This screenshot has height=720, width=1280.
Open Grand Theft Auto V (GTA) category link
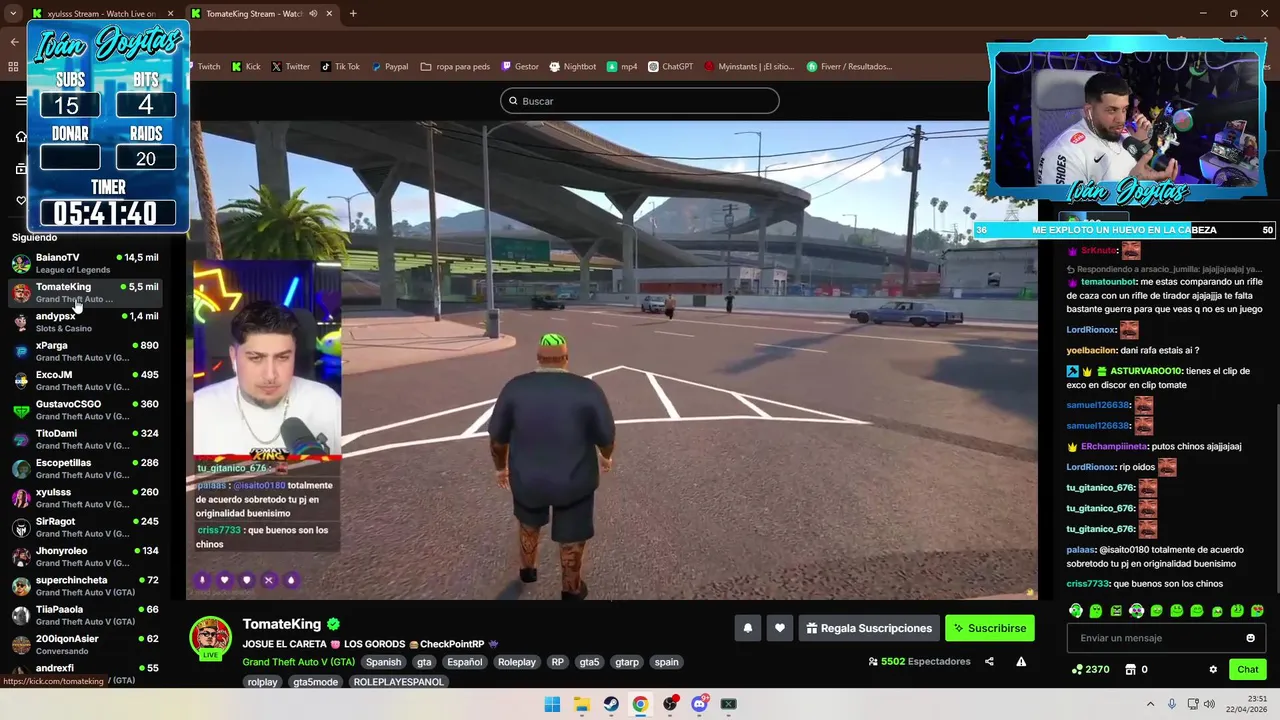click(298, 662)
